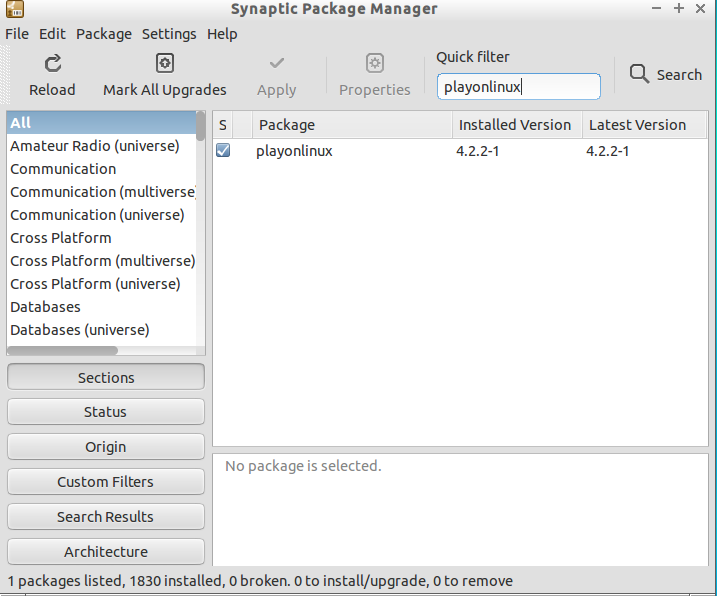Click the Architecture button

[x=106, y=552]
